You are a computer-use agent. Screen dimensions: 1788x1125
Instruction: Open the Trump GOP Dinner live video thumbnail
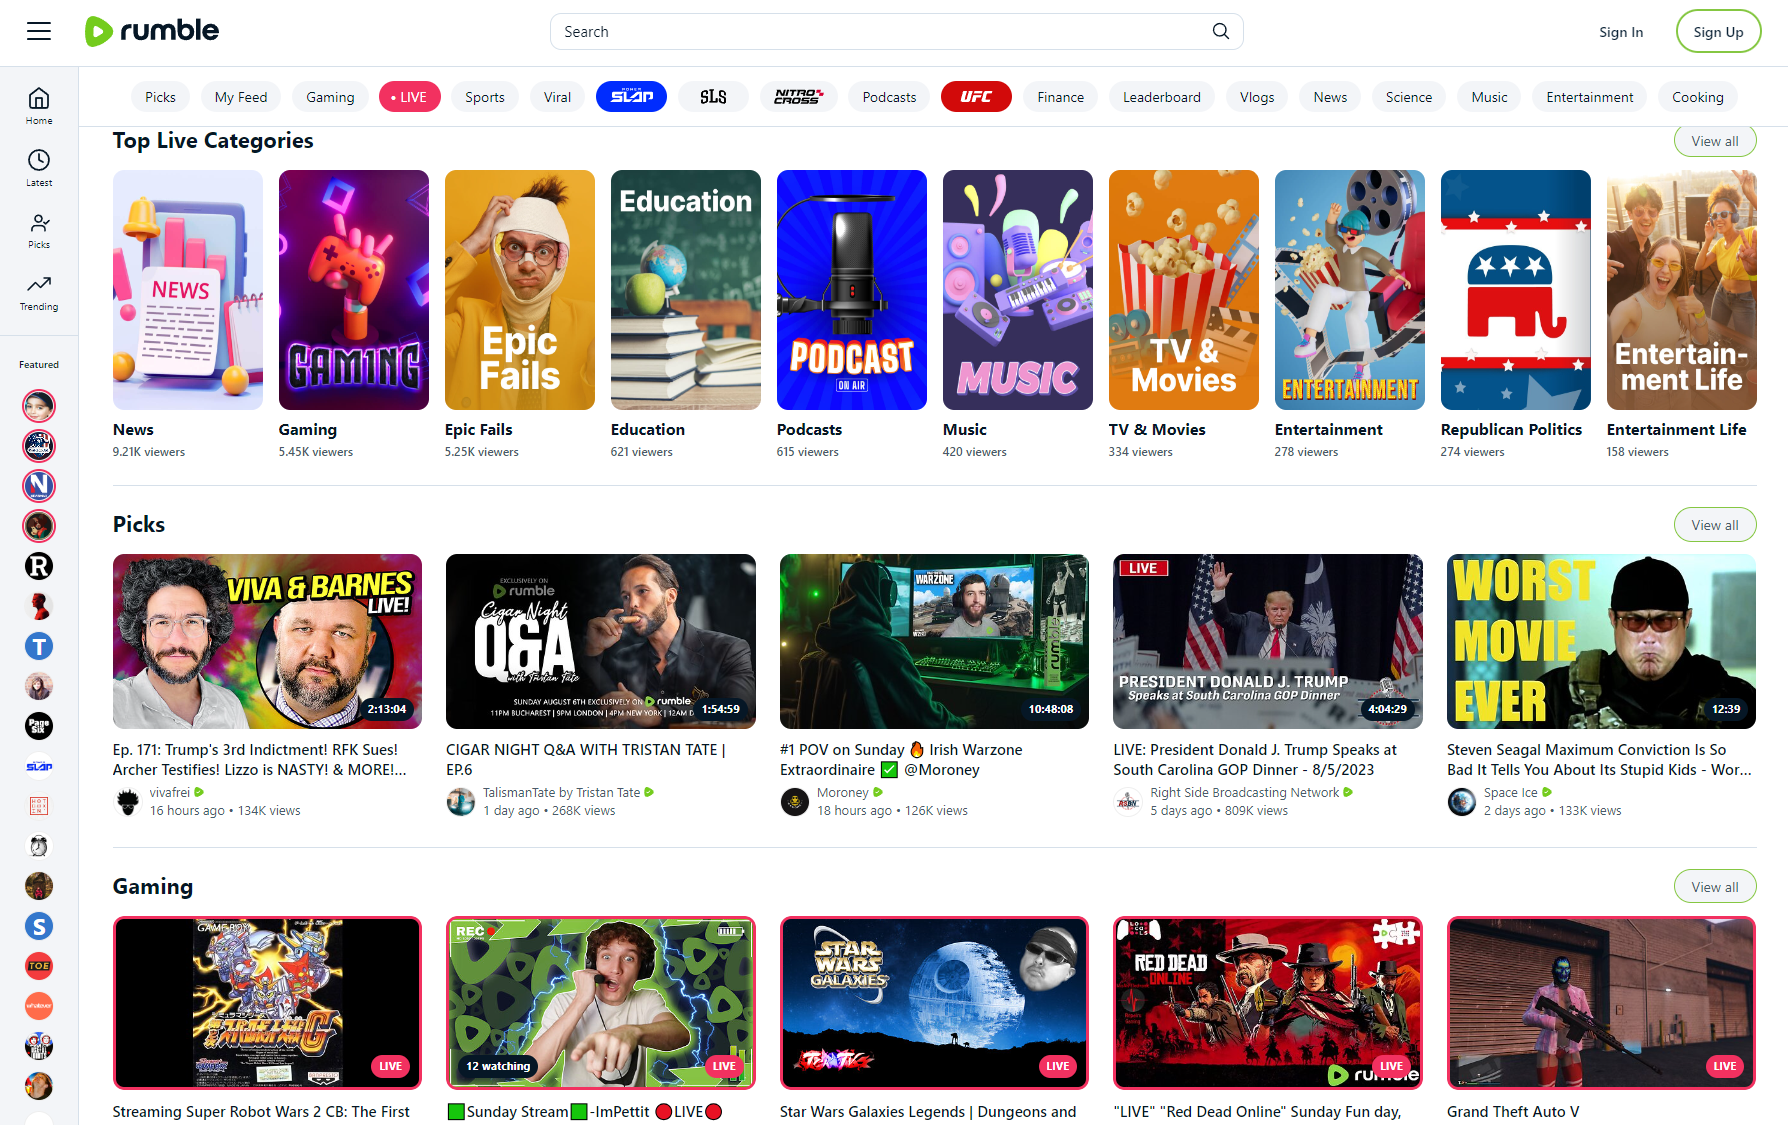[x=1267, y=641]
